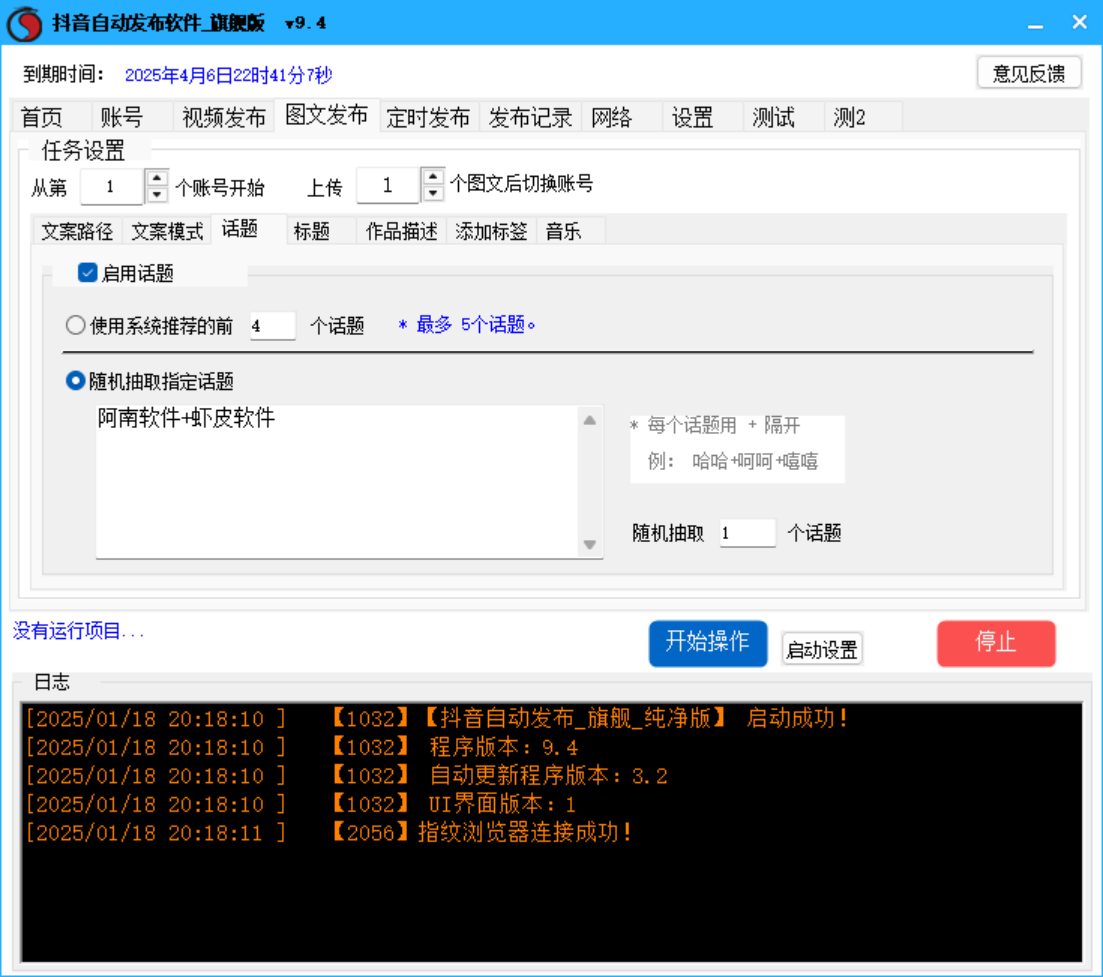Click the 随机抽取 topic count field
The width and height of the screenshot is (1103, 977).
coord(747,532)
